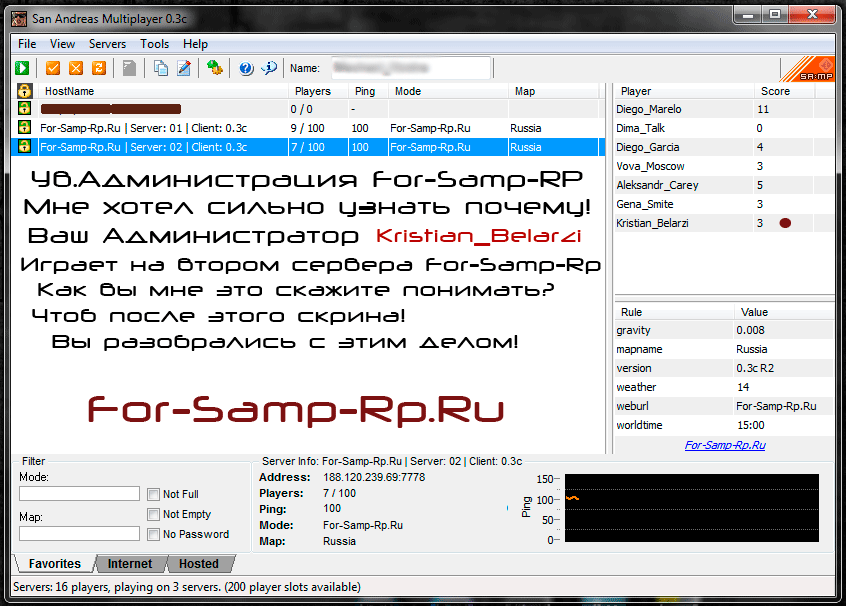Open the Servers menu

107,44
